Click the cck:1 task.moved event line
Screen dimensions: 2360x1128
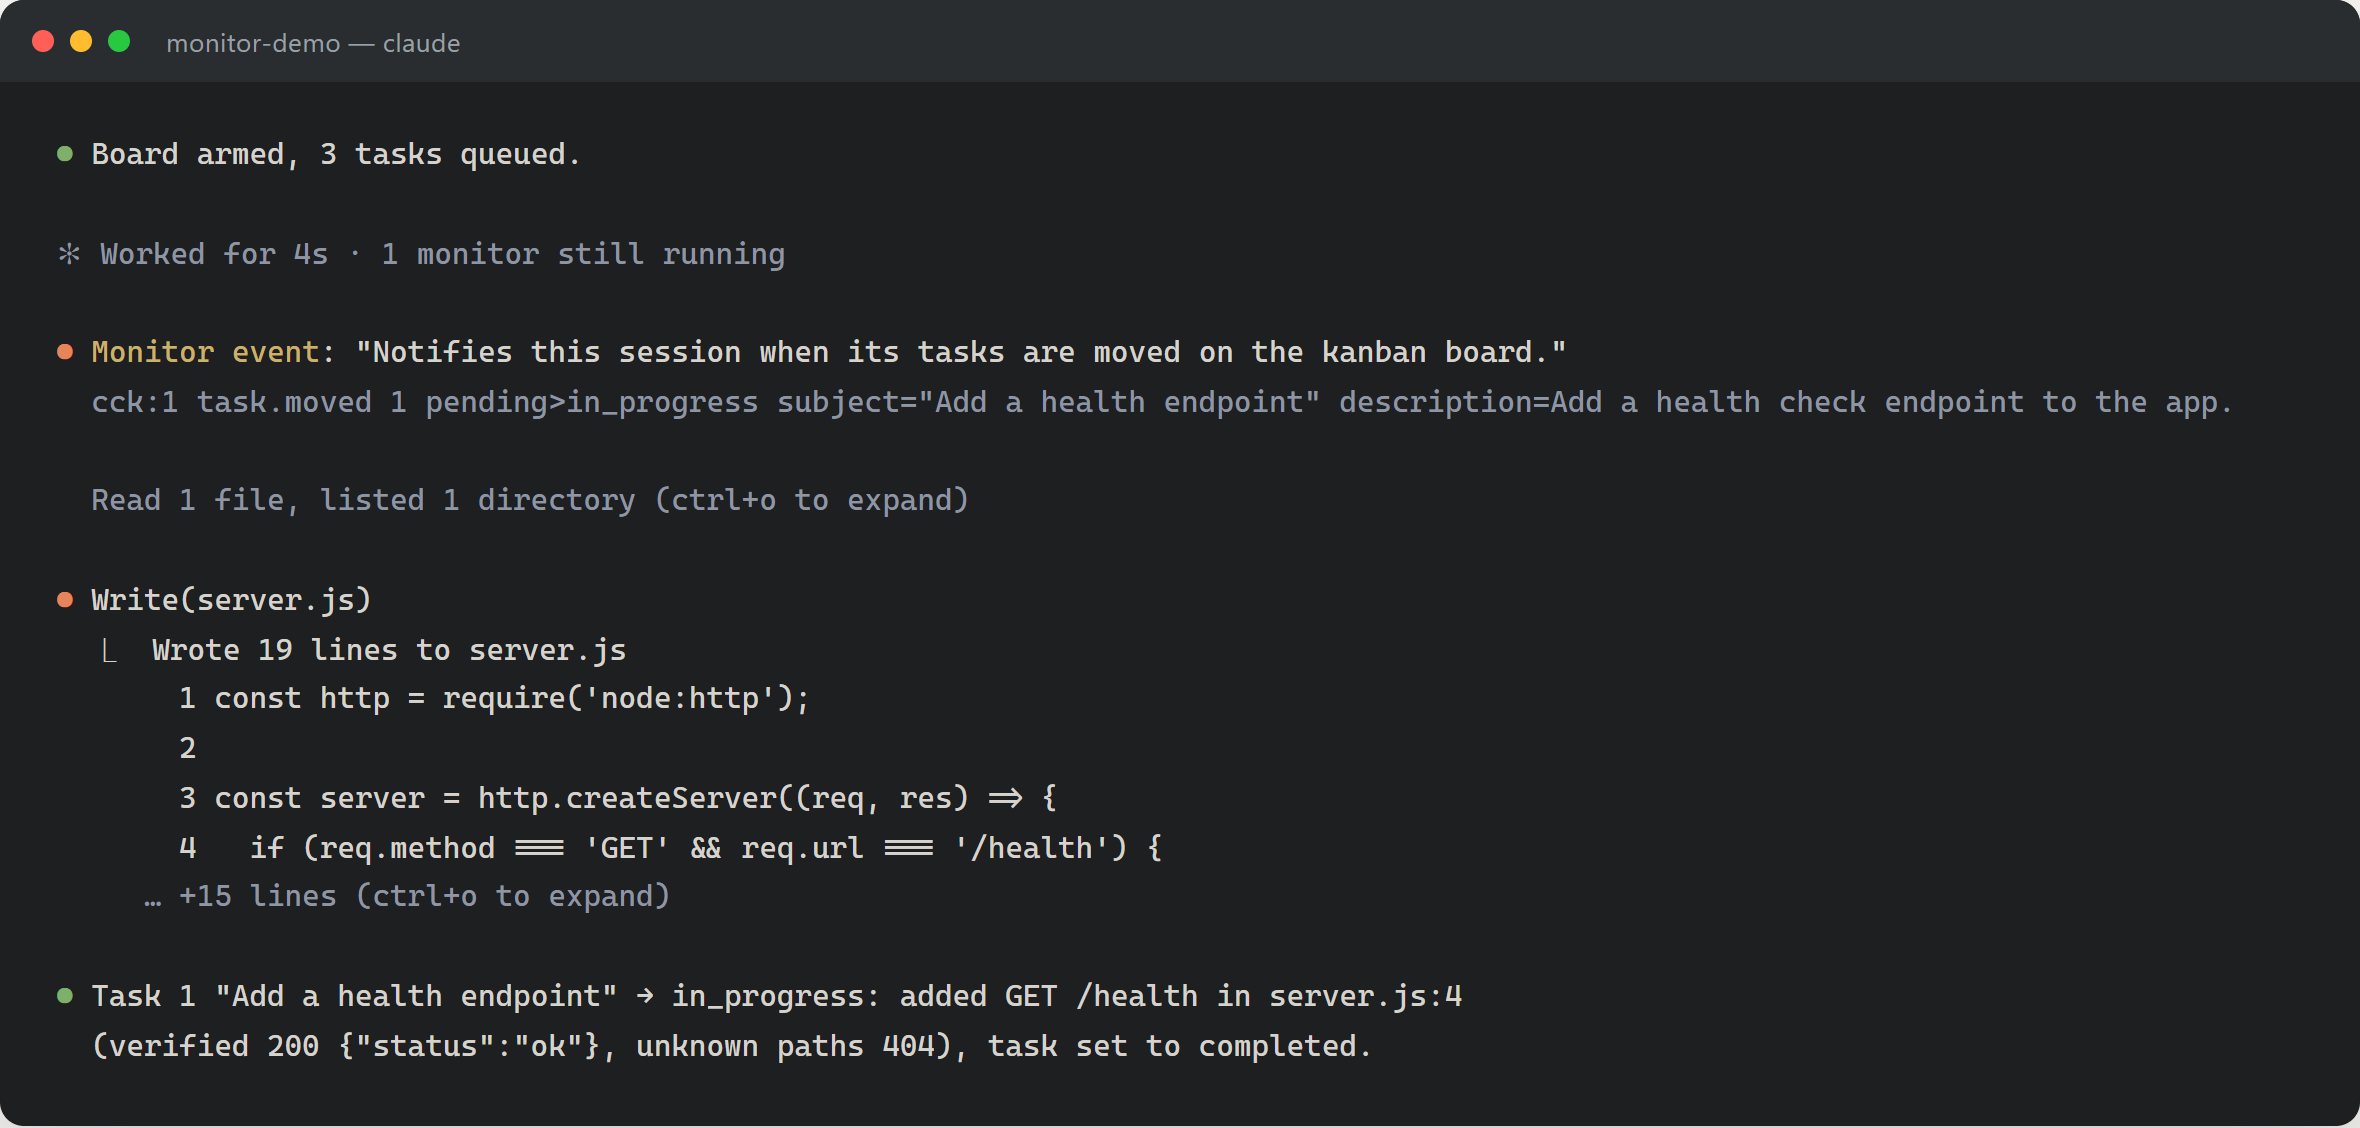click(1162, 402)
